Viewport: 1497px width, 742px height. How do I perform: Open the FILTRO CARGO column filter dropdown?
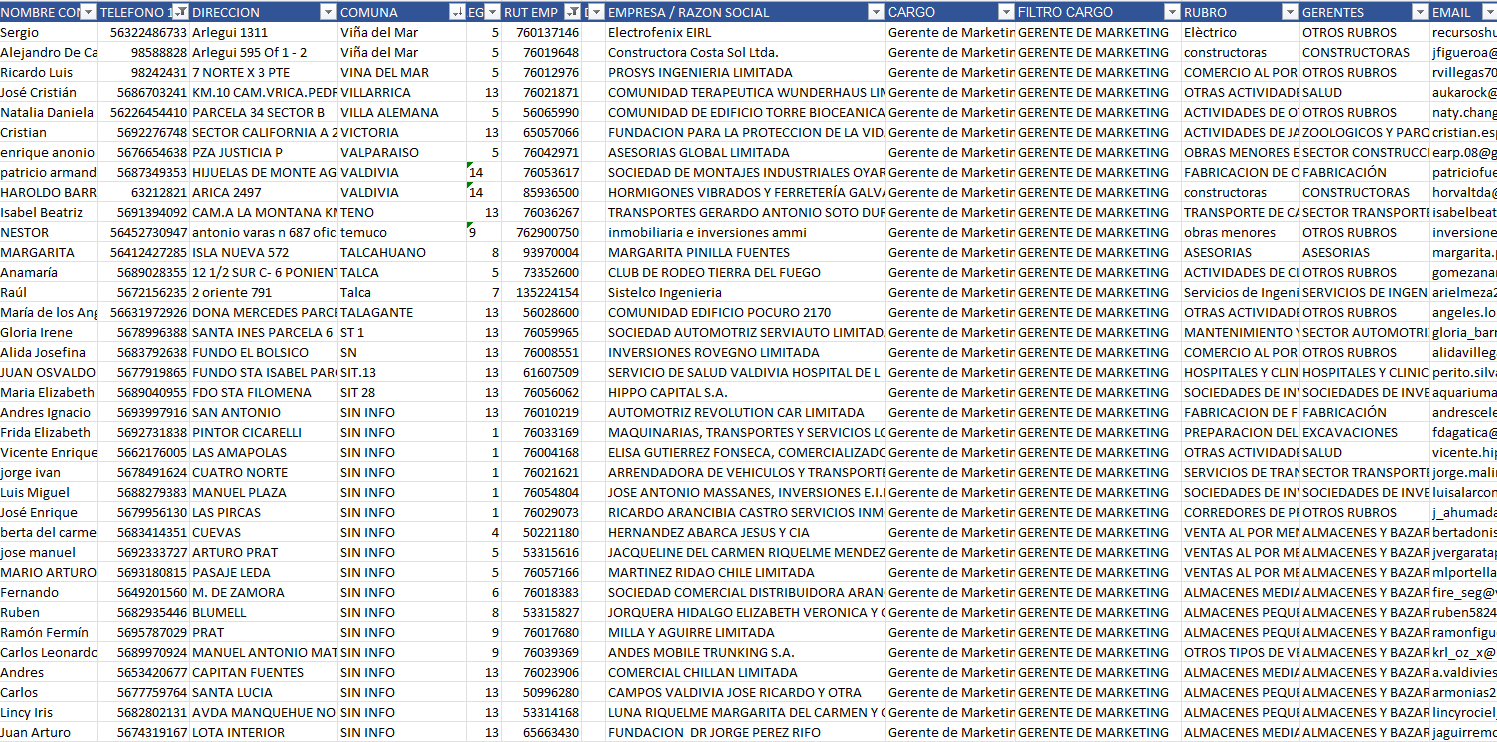(x=1172, y=12)
